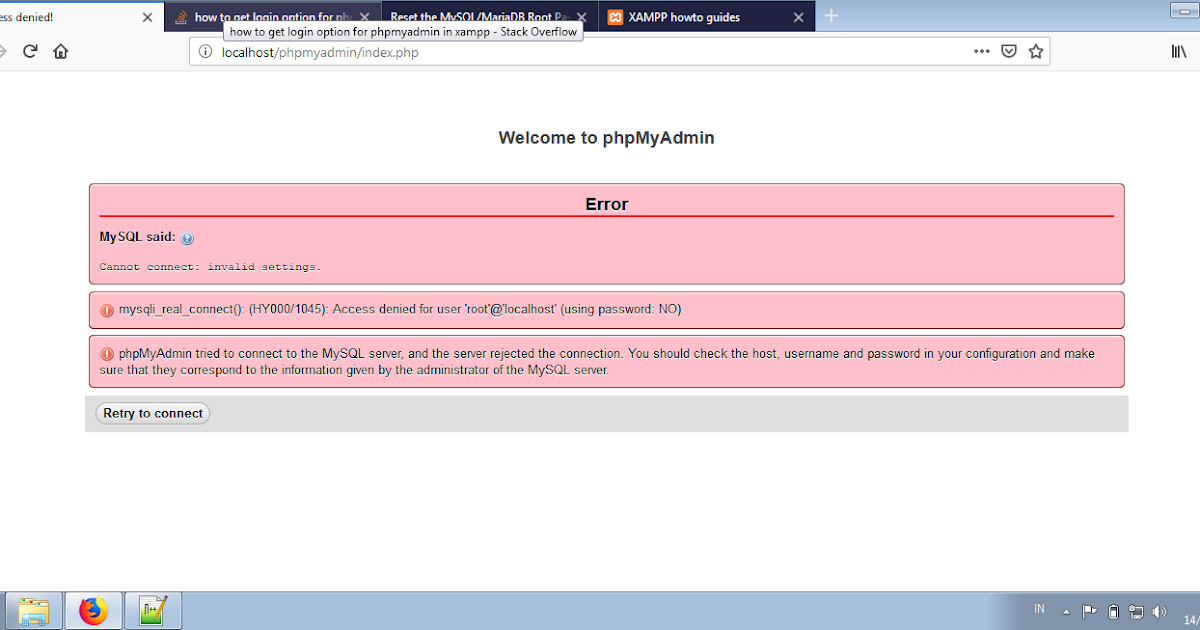Check battery status tray icon
This screenshot has height=630, width=1200.
click(1113, 611)
